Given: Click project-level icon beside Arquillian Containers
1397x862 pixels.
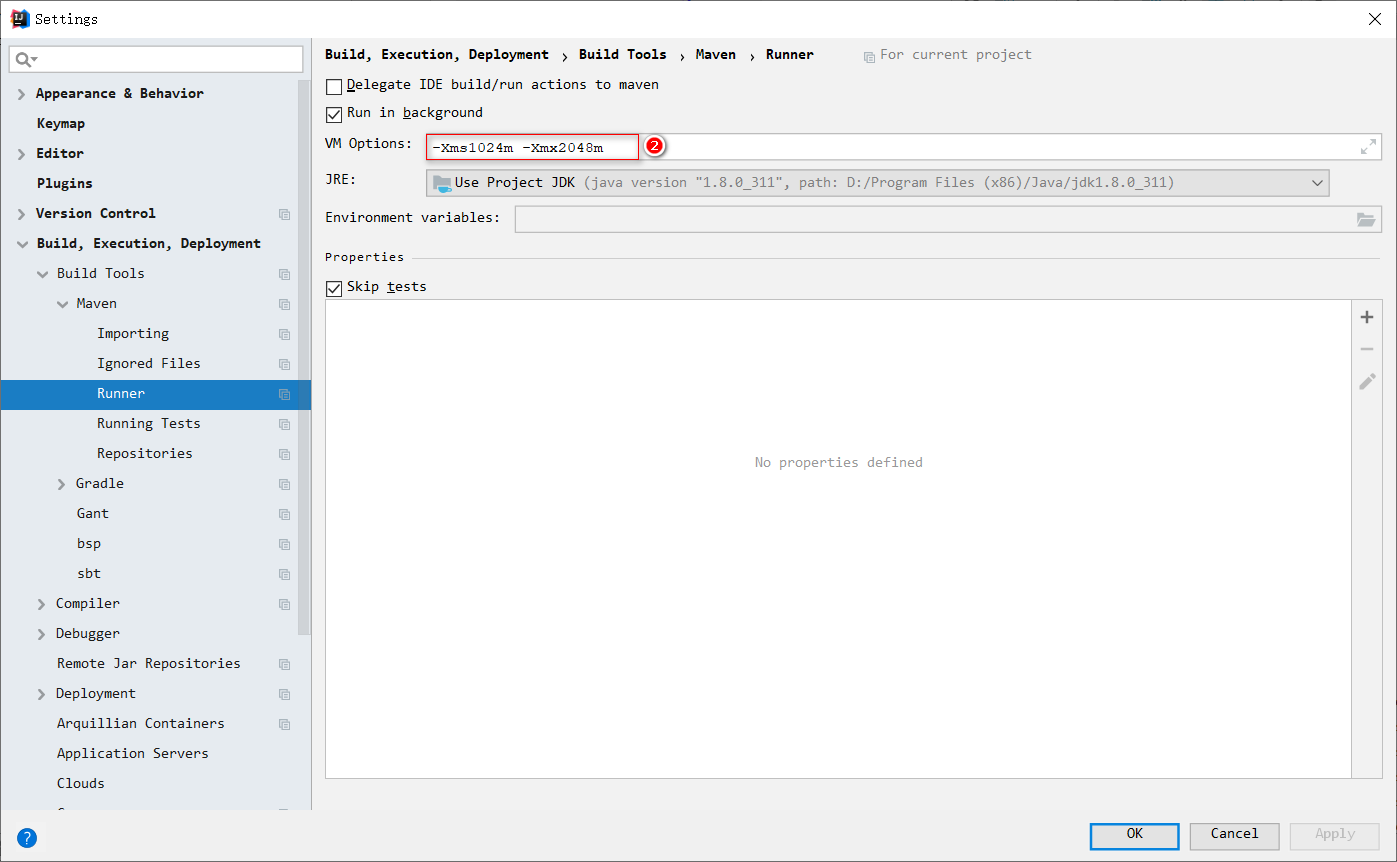Looking at the screenshot, I should 285,724.
